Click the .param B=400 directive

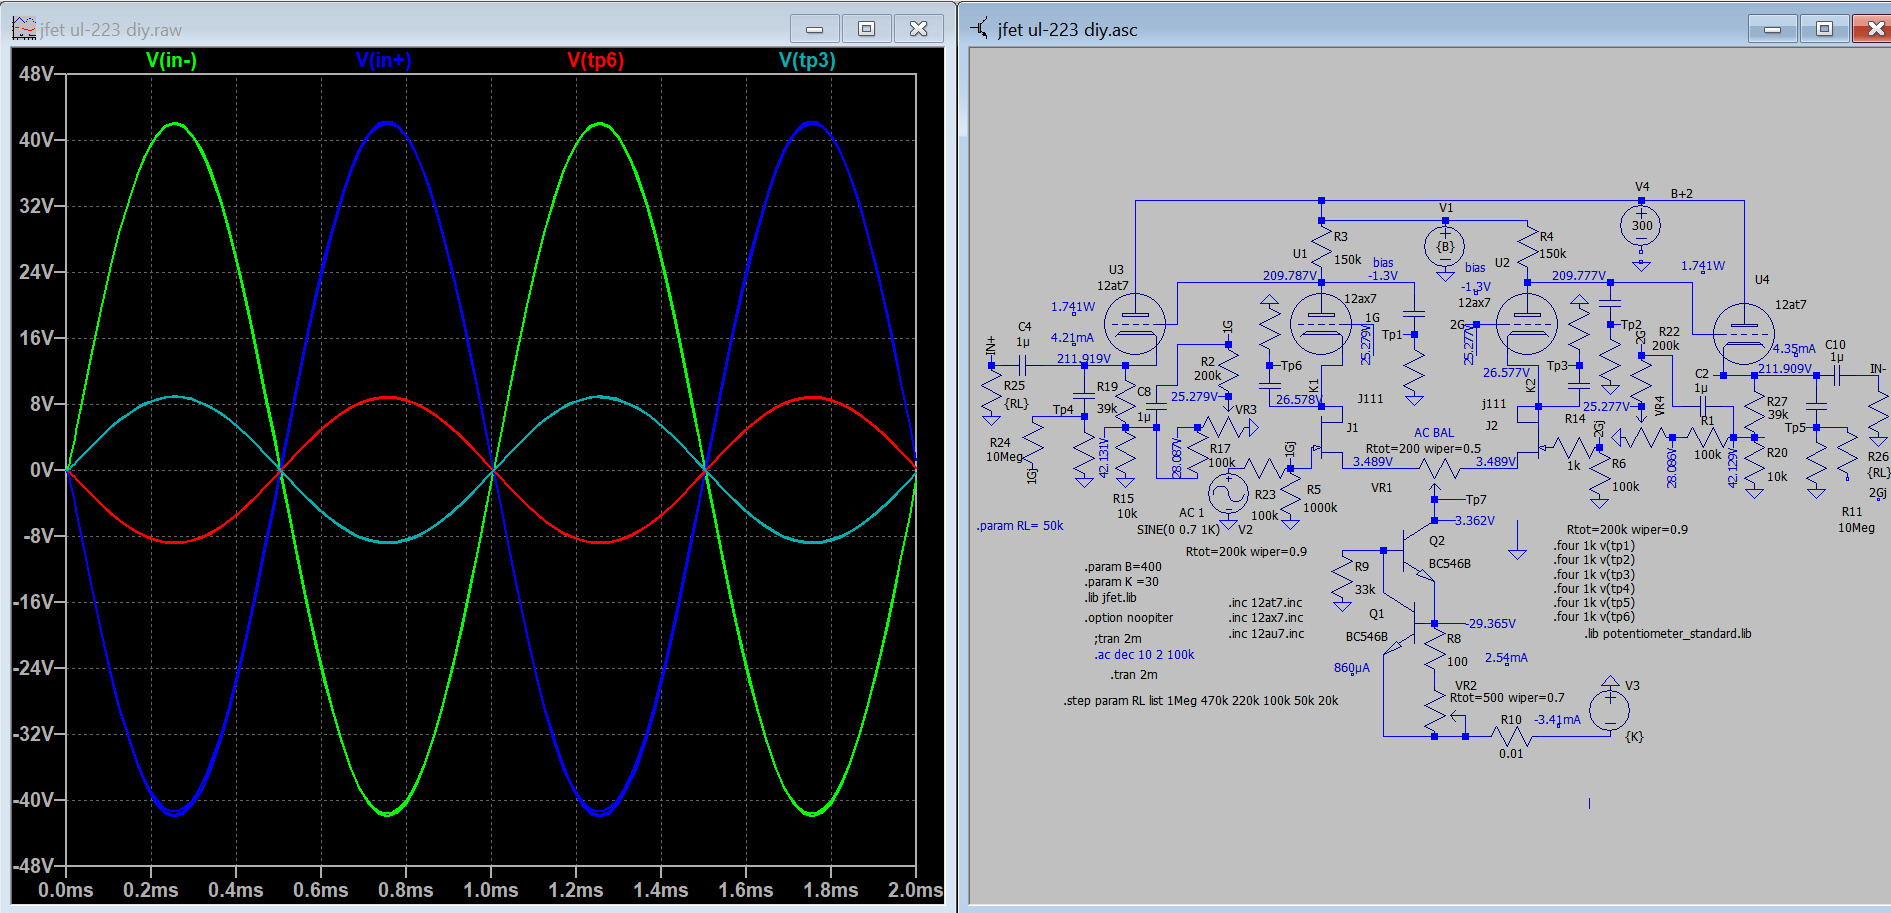pyautogui.click(x=1123, y=567)
